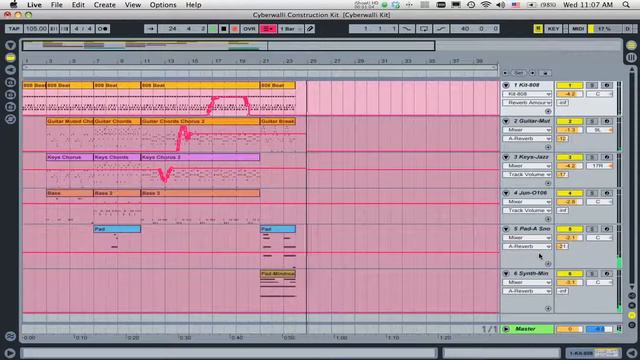Jump to previous locator arrow

(505, 73)
